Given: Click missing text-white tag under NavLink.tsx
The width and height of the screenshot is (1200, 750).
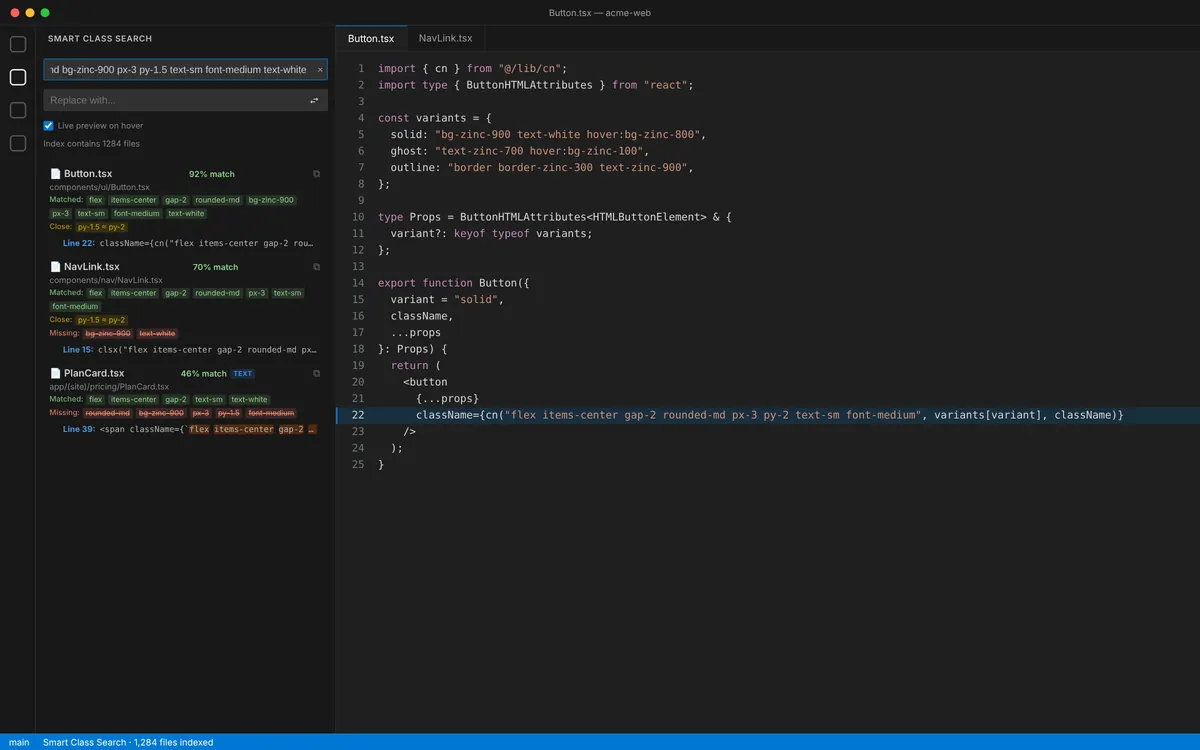Looking at the screenshot, I should pos(157,333).
